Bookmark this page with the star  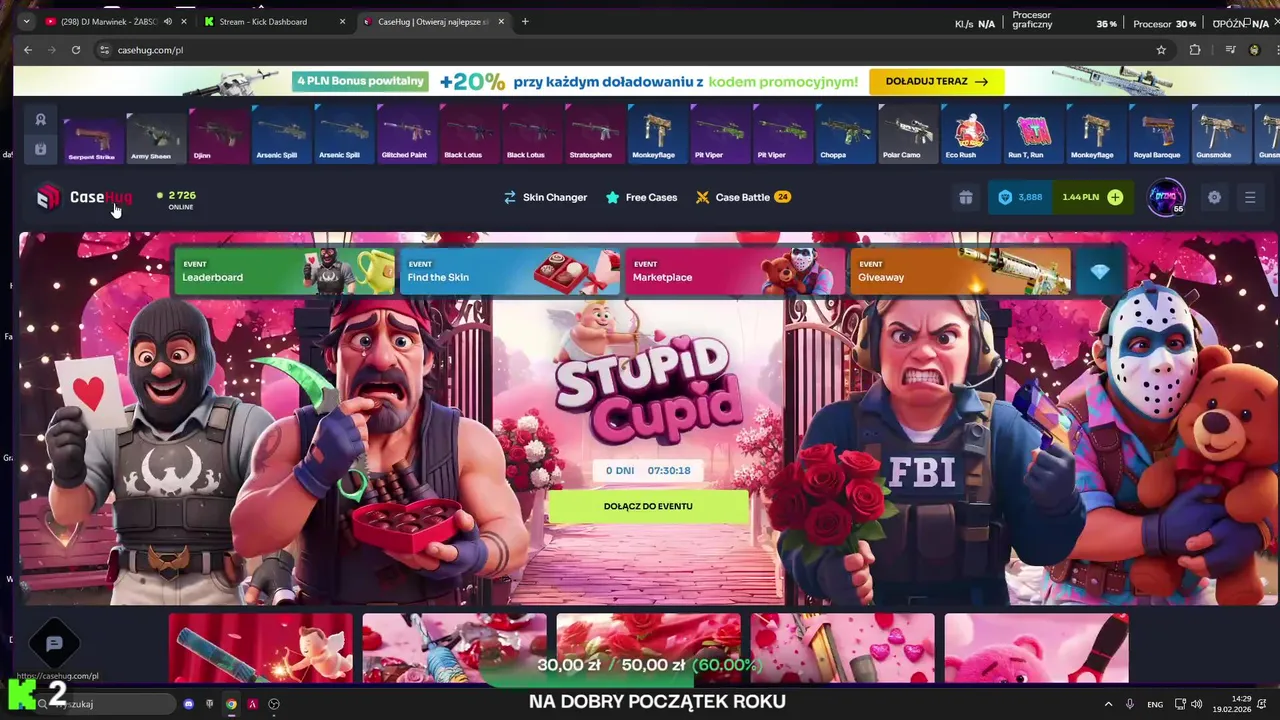(x=1161, y=50)
